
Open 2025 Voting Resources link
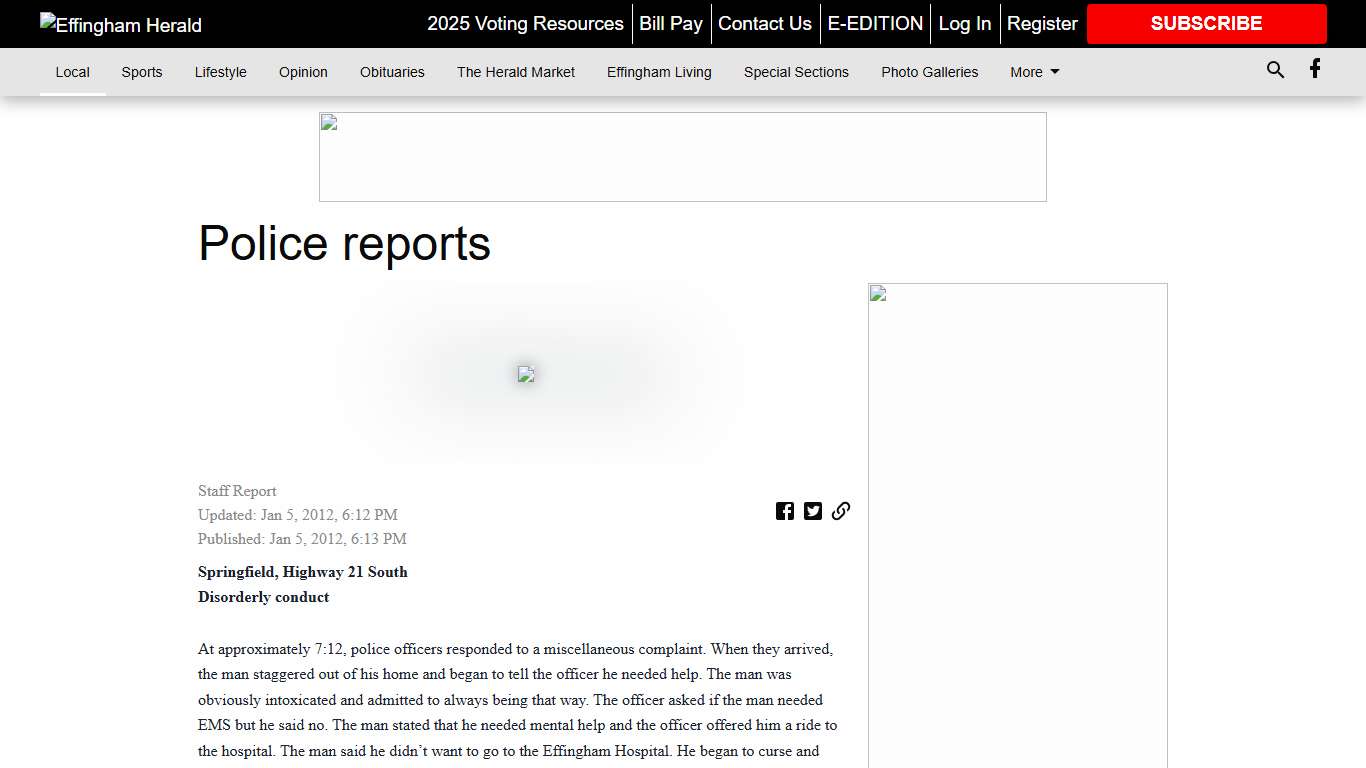click(x=525, y=24)
